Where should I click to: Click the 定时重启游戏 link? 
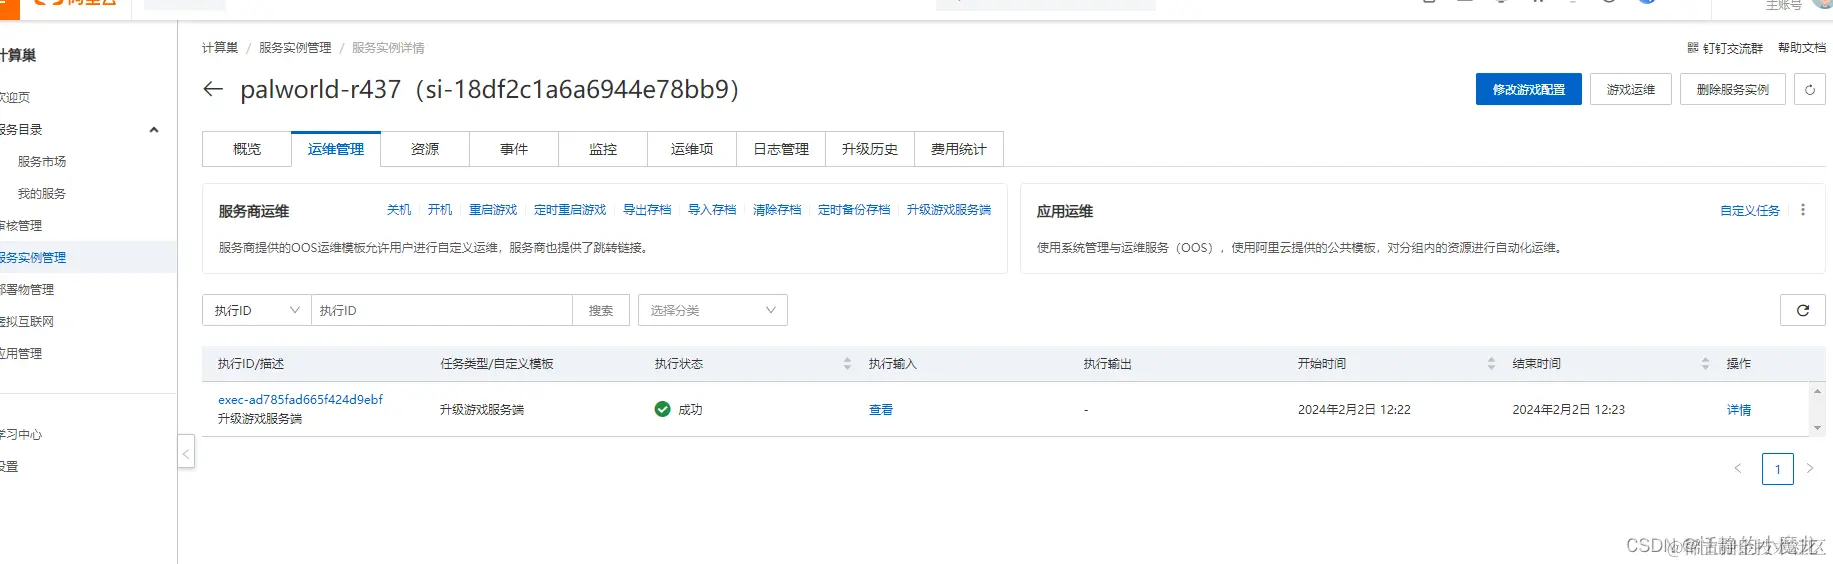(x=570, y=210)
